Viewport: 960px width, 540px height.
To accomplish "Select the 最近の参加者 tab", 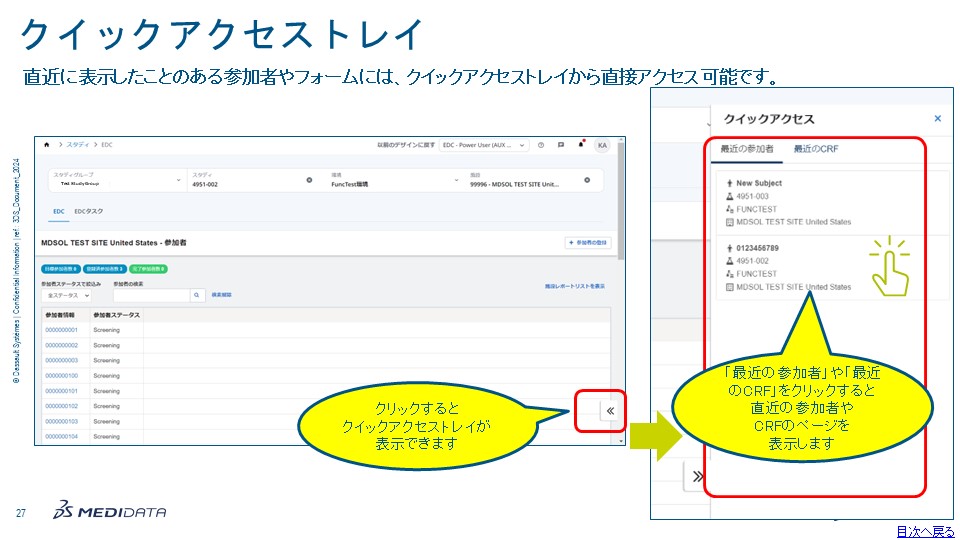I will (x=746, y=149).
